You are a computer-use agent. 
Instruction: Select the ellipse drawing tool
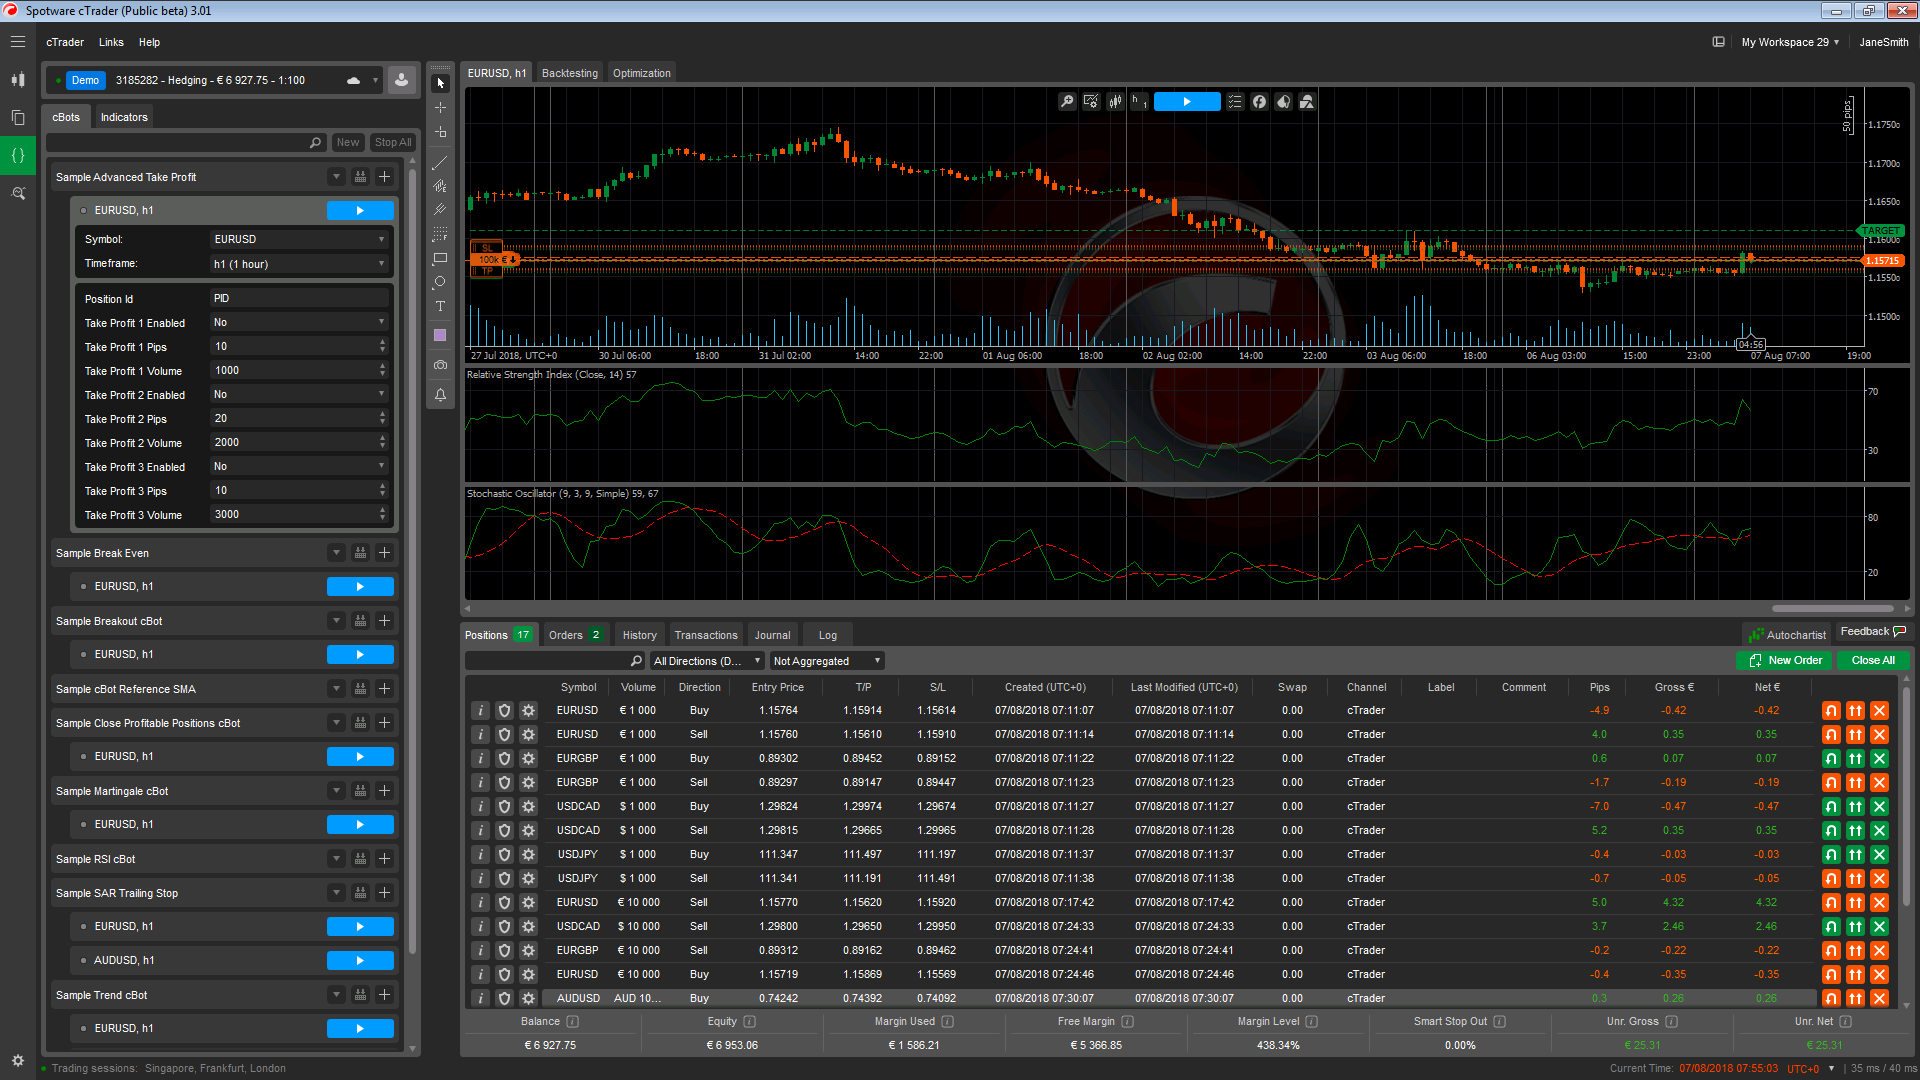(440, 282)
